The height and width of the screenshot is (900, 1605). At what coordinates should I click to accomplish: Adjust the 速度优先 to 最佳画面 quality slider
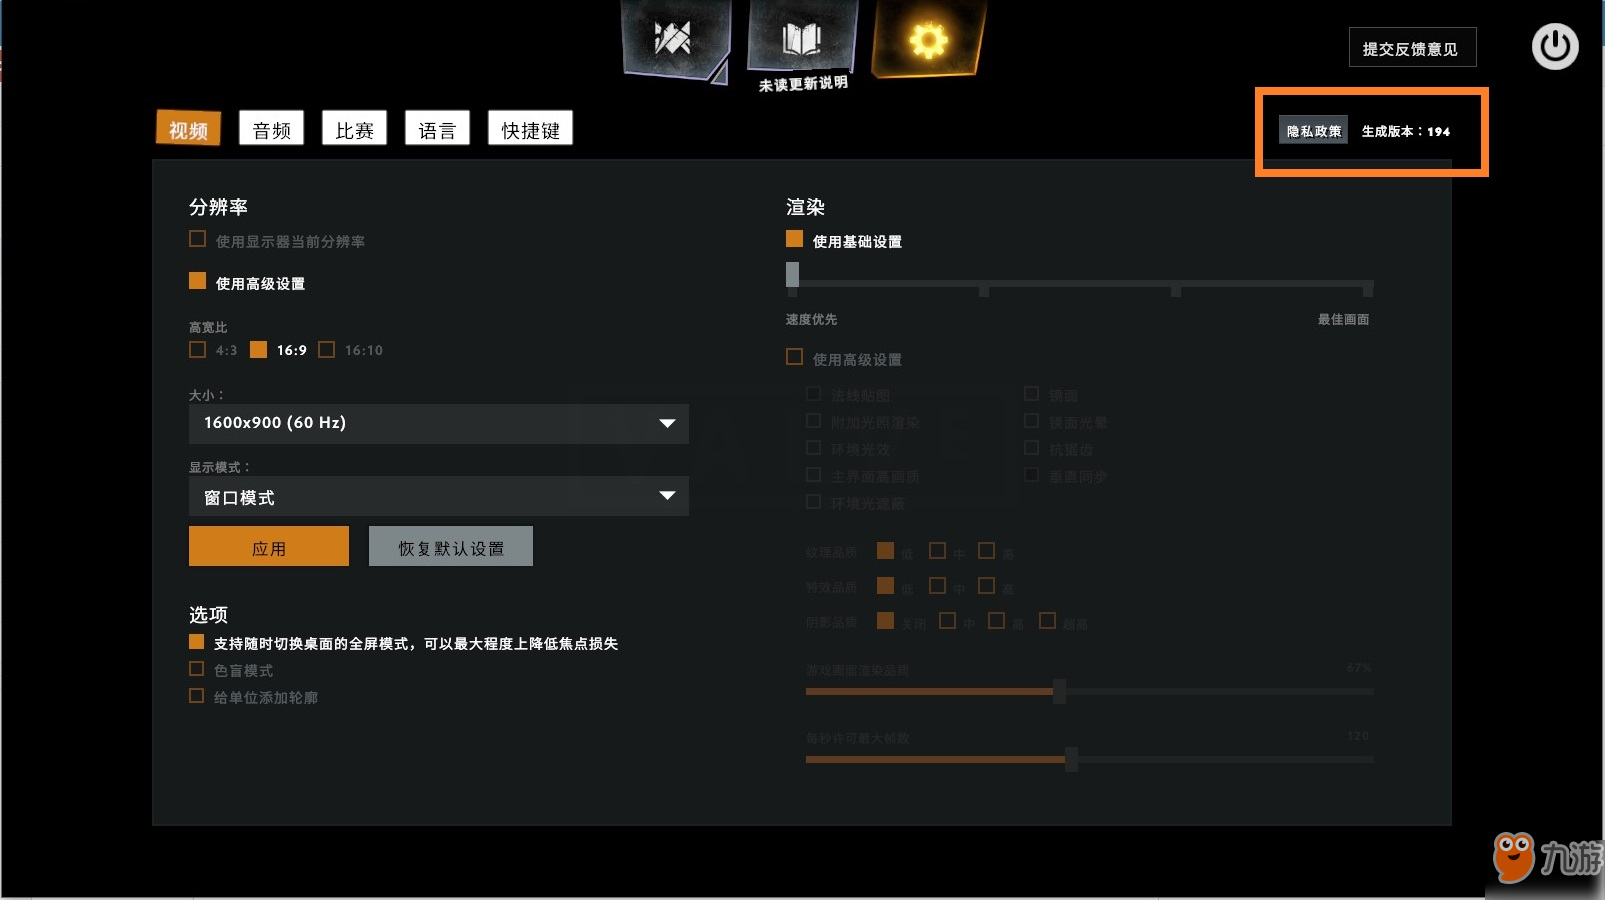point(1080,284)
